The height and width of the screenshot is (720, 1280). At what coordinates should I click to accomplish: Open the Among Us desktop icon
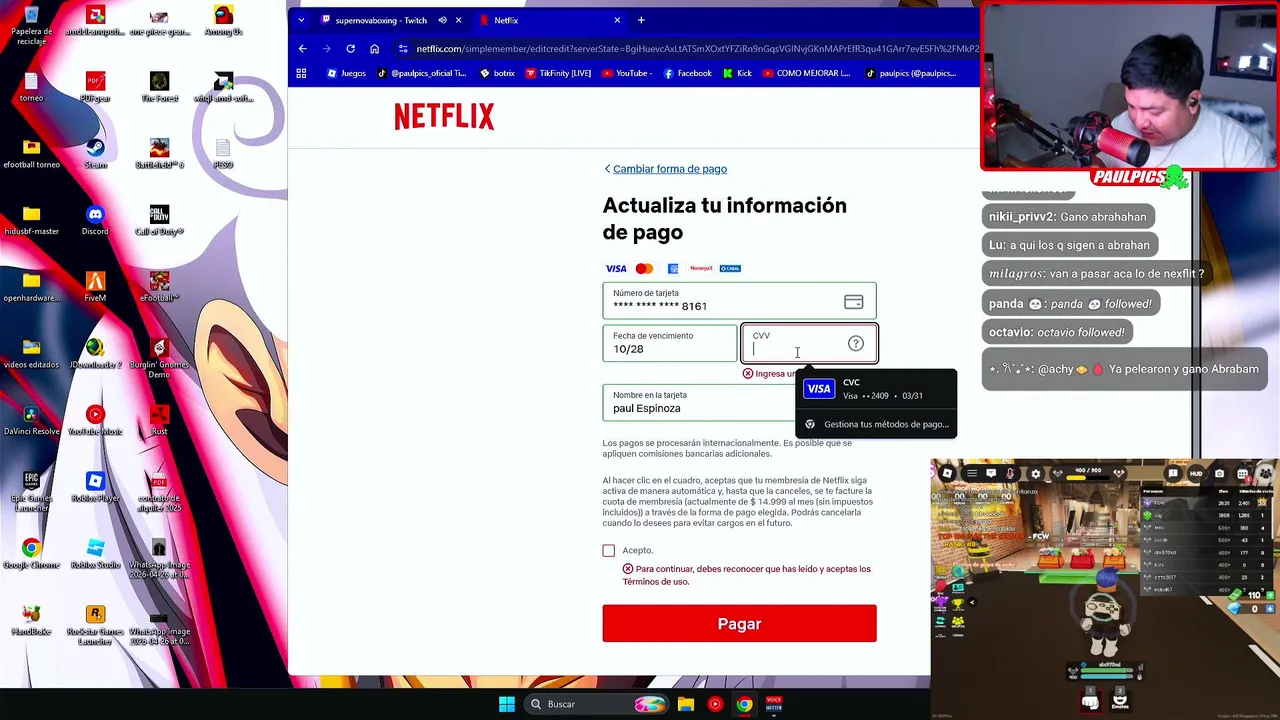pyautogui.click(x=223, y=20)
